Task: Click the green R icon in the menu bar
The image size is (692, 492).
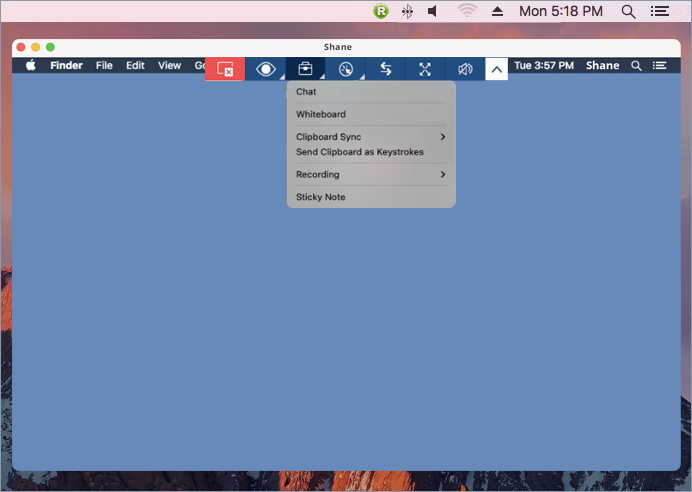Action: click(380, 11)
